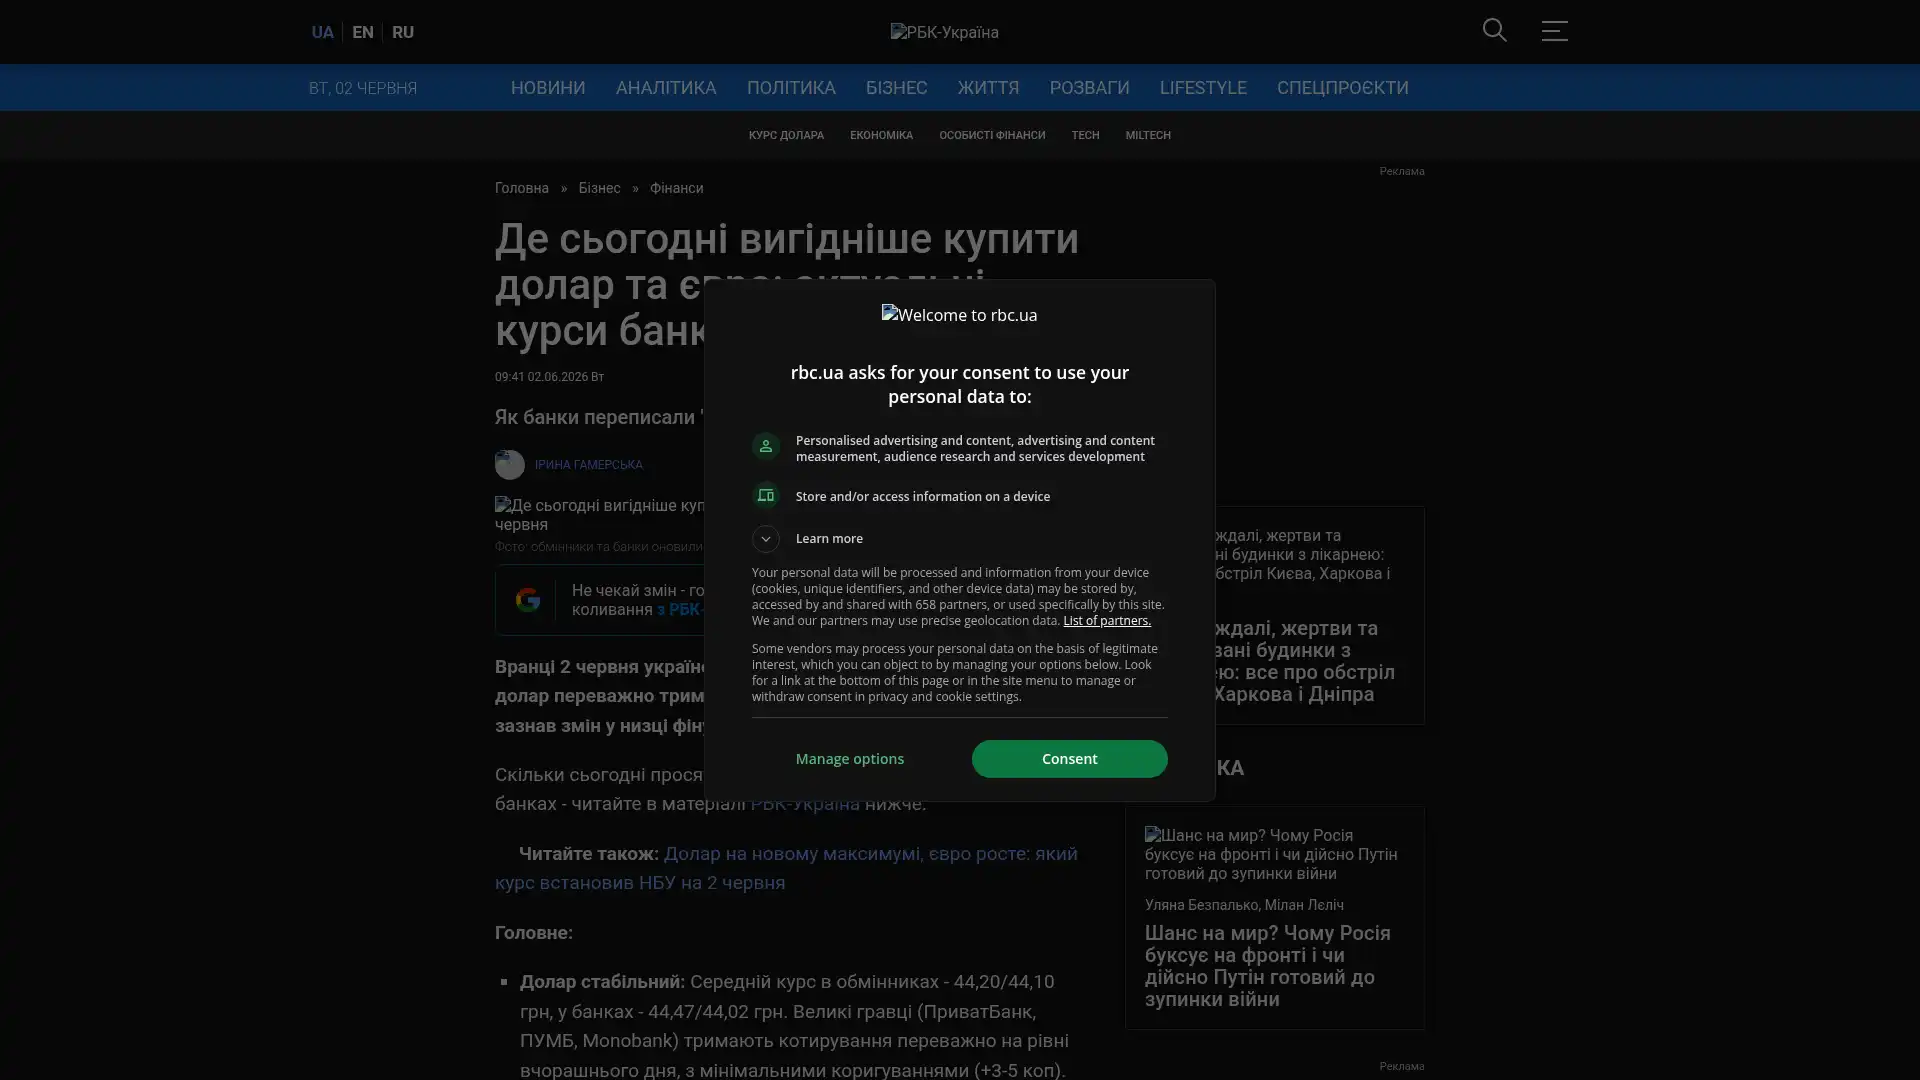Image resolution: width=1920 pixels, height=1080 pixels.
Task: Click the Welcome to rbc.ua logo image
Action: (959, 315)
